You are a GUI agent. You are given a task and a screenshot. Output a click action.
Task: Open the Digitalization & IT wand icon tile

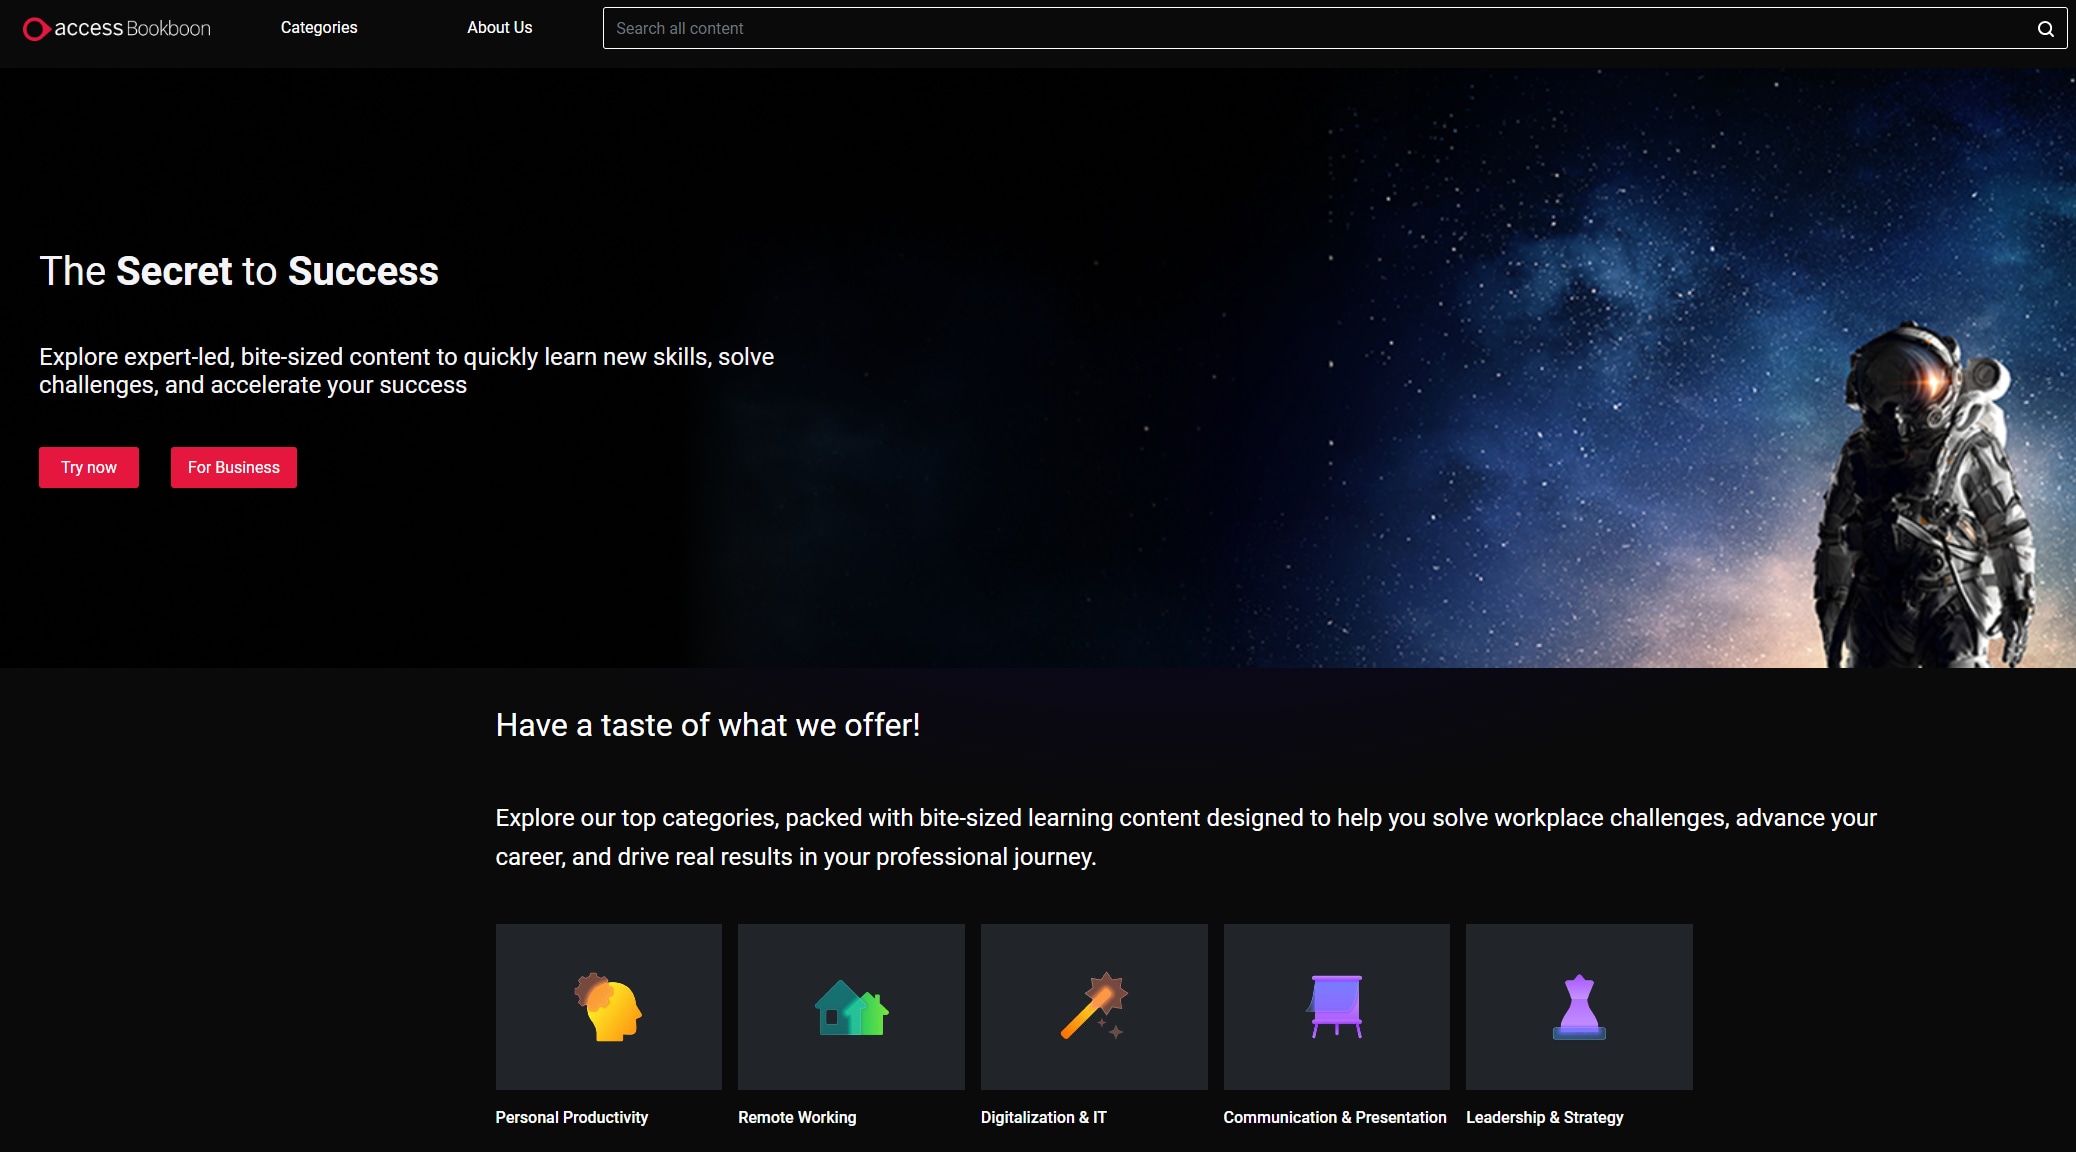[1094, 1007]
